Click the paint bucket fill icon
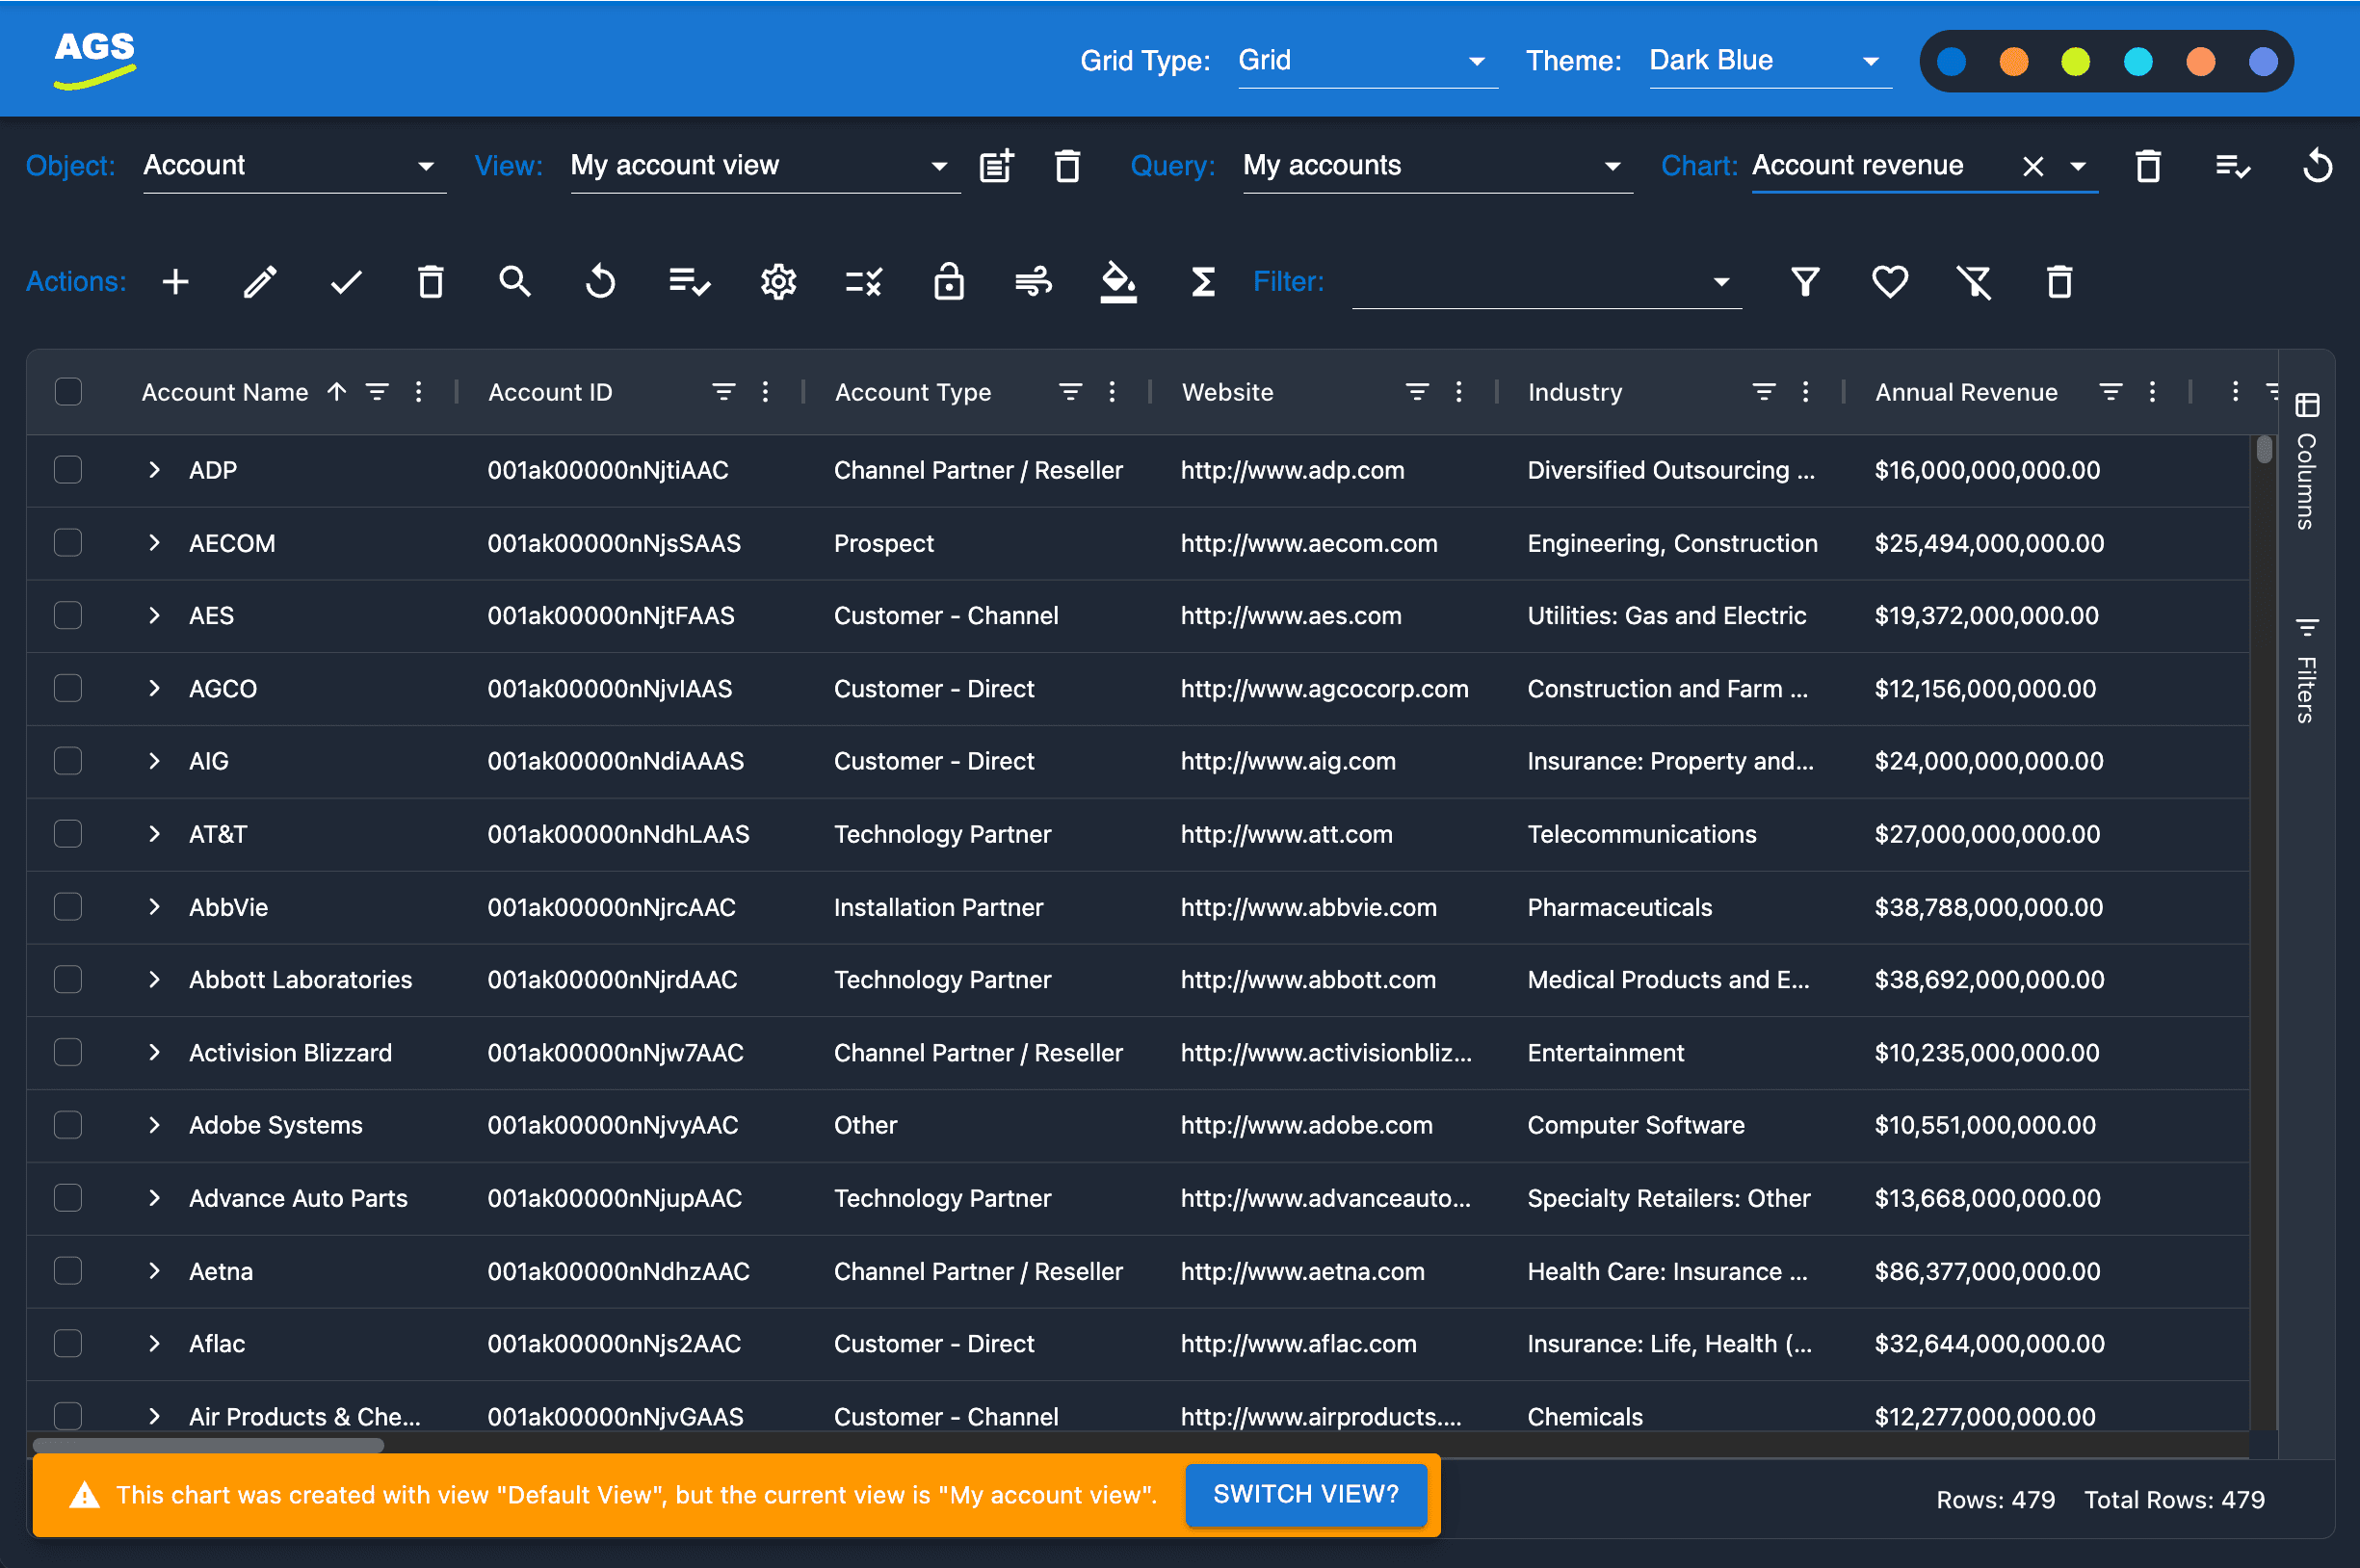This screenshot has height=1568, width=2360. [1118, 283]
